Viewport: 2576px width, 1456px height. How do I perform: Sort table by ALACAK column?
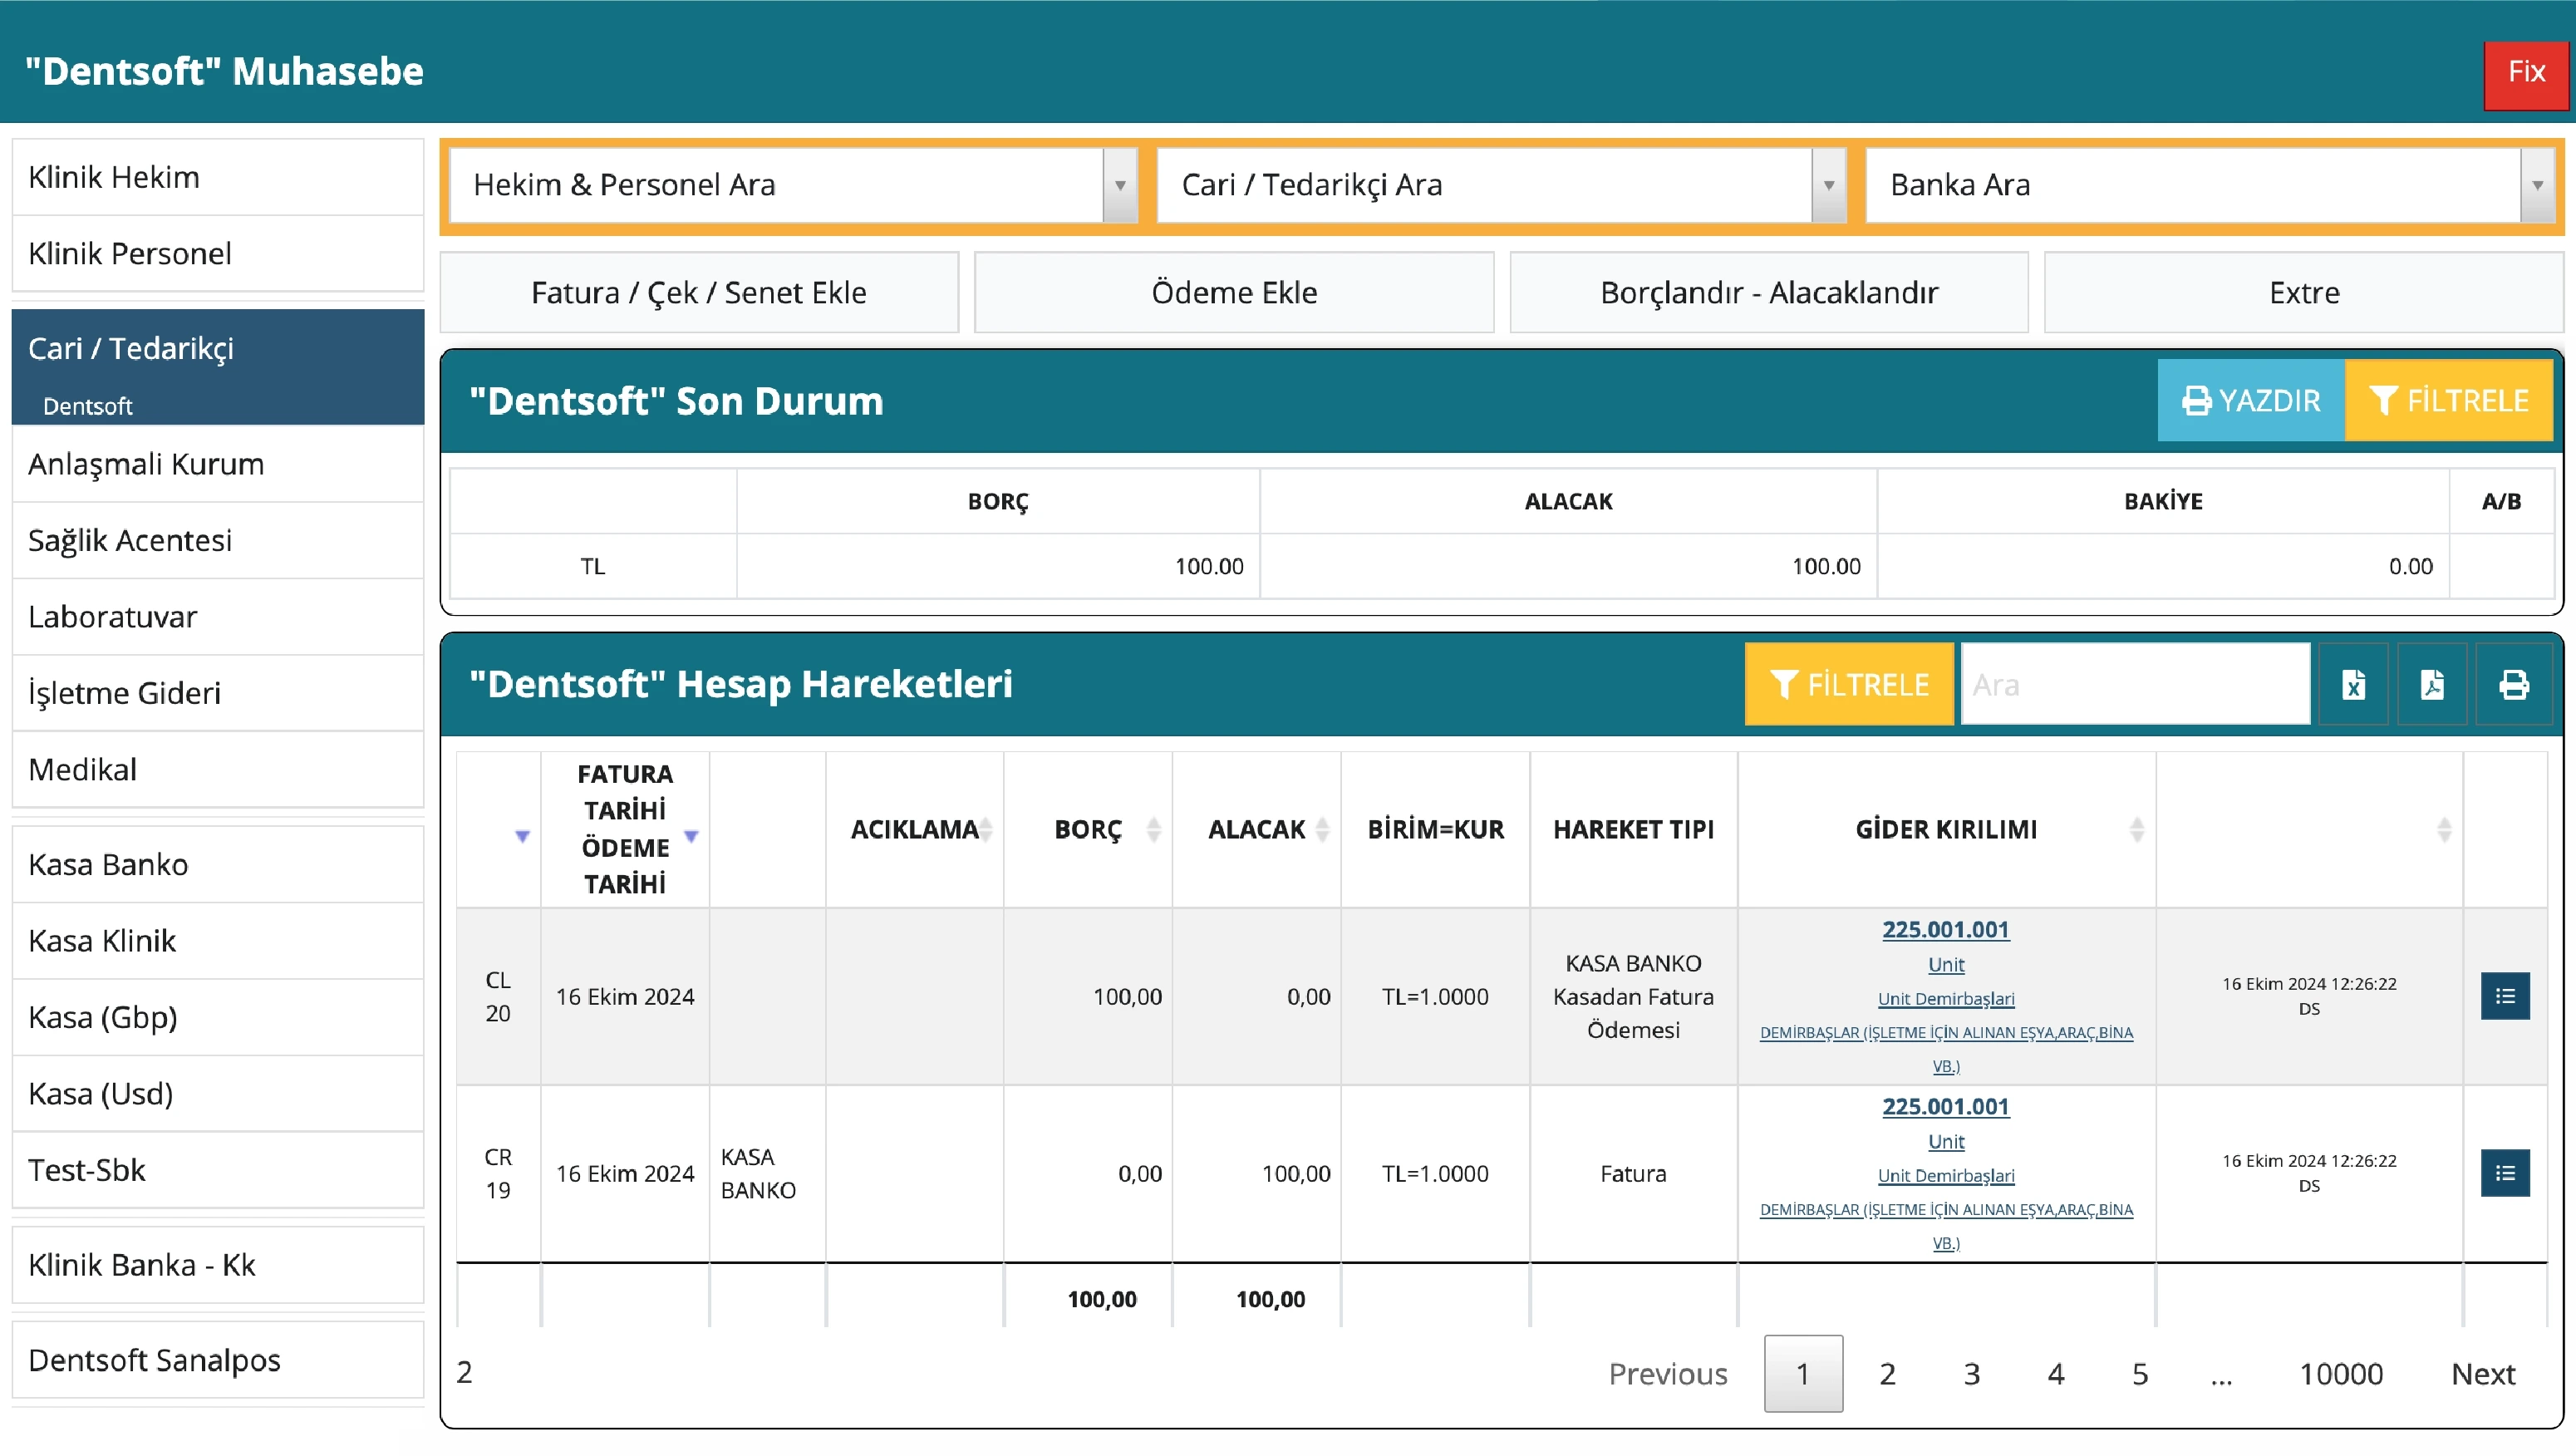coord(1256,829)
